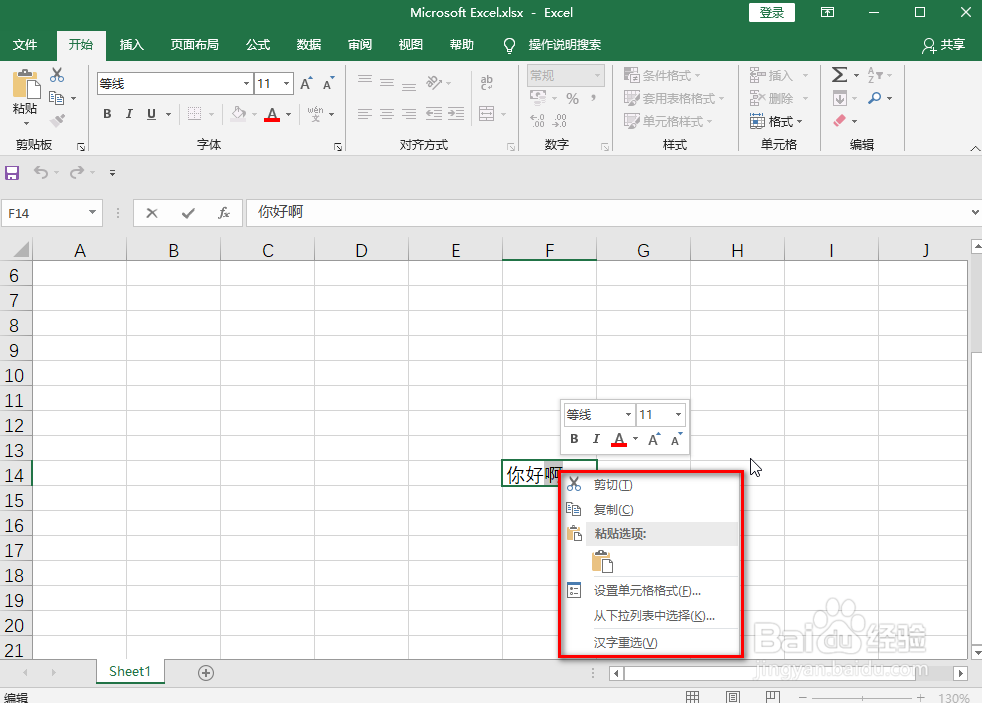The width and height of the screenshot is (982, 703).
Task: Toggle center horizontal alignment in ribbon
Action: tap(387, 113)
